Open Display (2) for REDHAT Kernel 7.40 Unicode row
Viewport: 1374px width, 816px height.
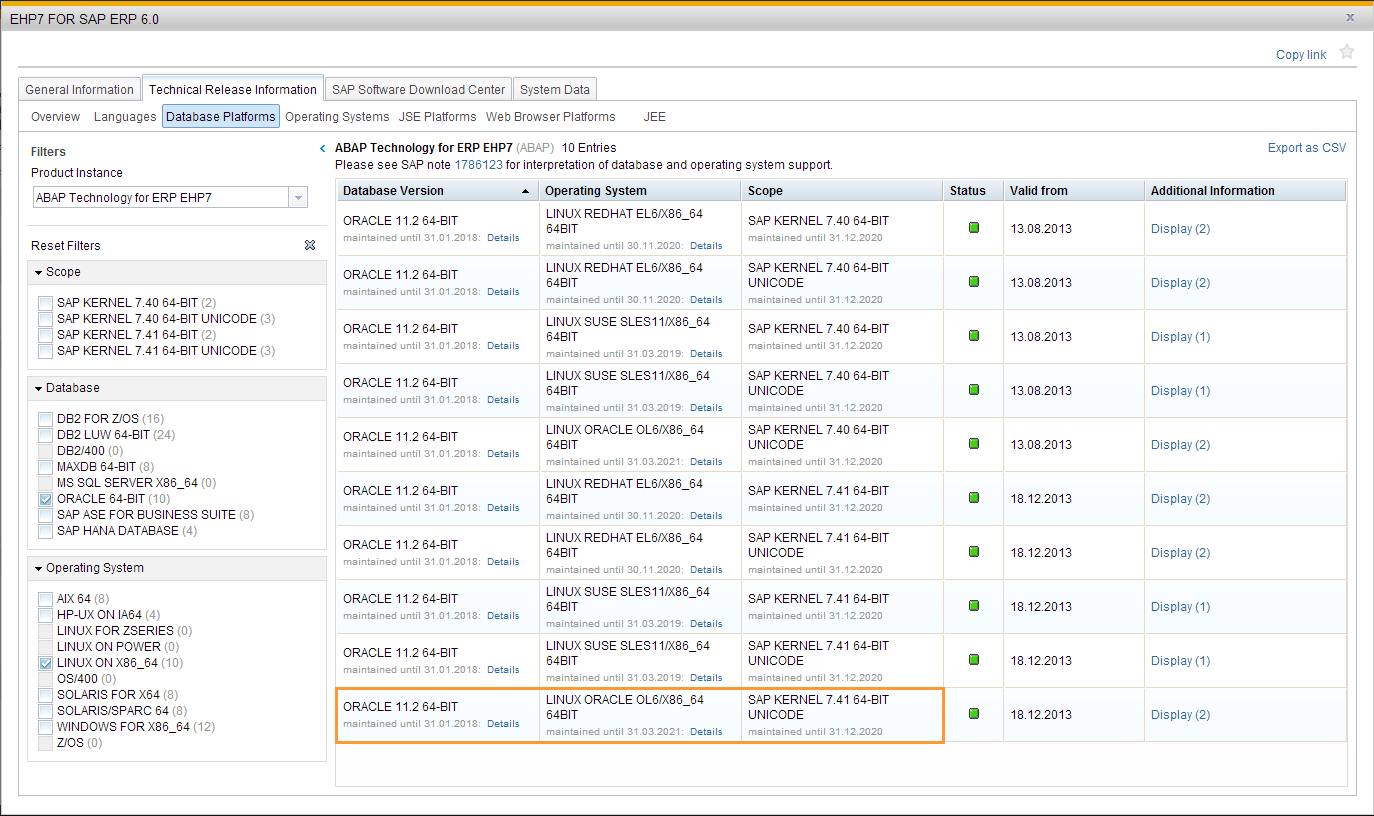tap(1180, 283)
